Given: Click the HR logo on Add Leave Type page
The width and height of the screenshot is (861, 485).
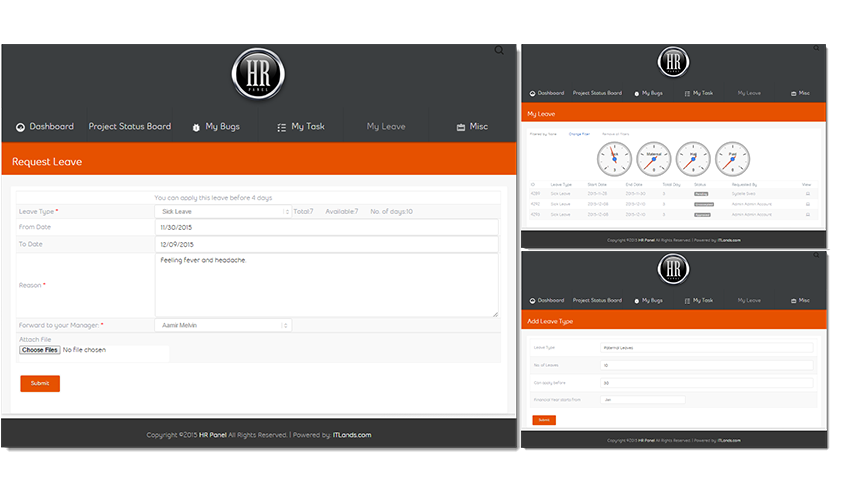Looking at the screenshot, I should coord(673,269).
